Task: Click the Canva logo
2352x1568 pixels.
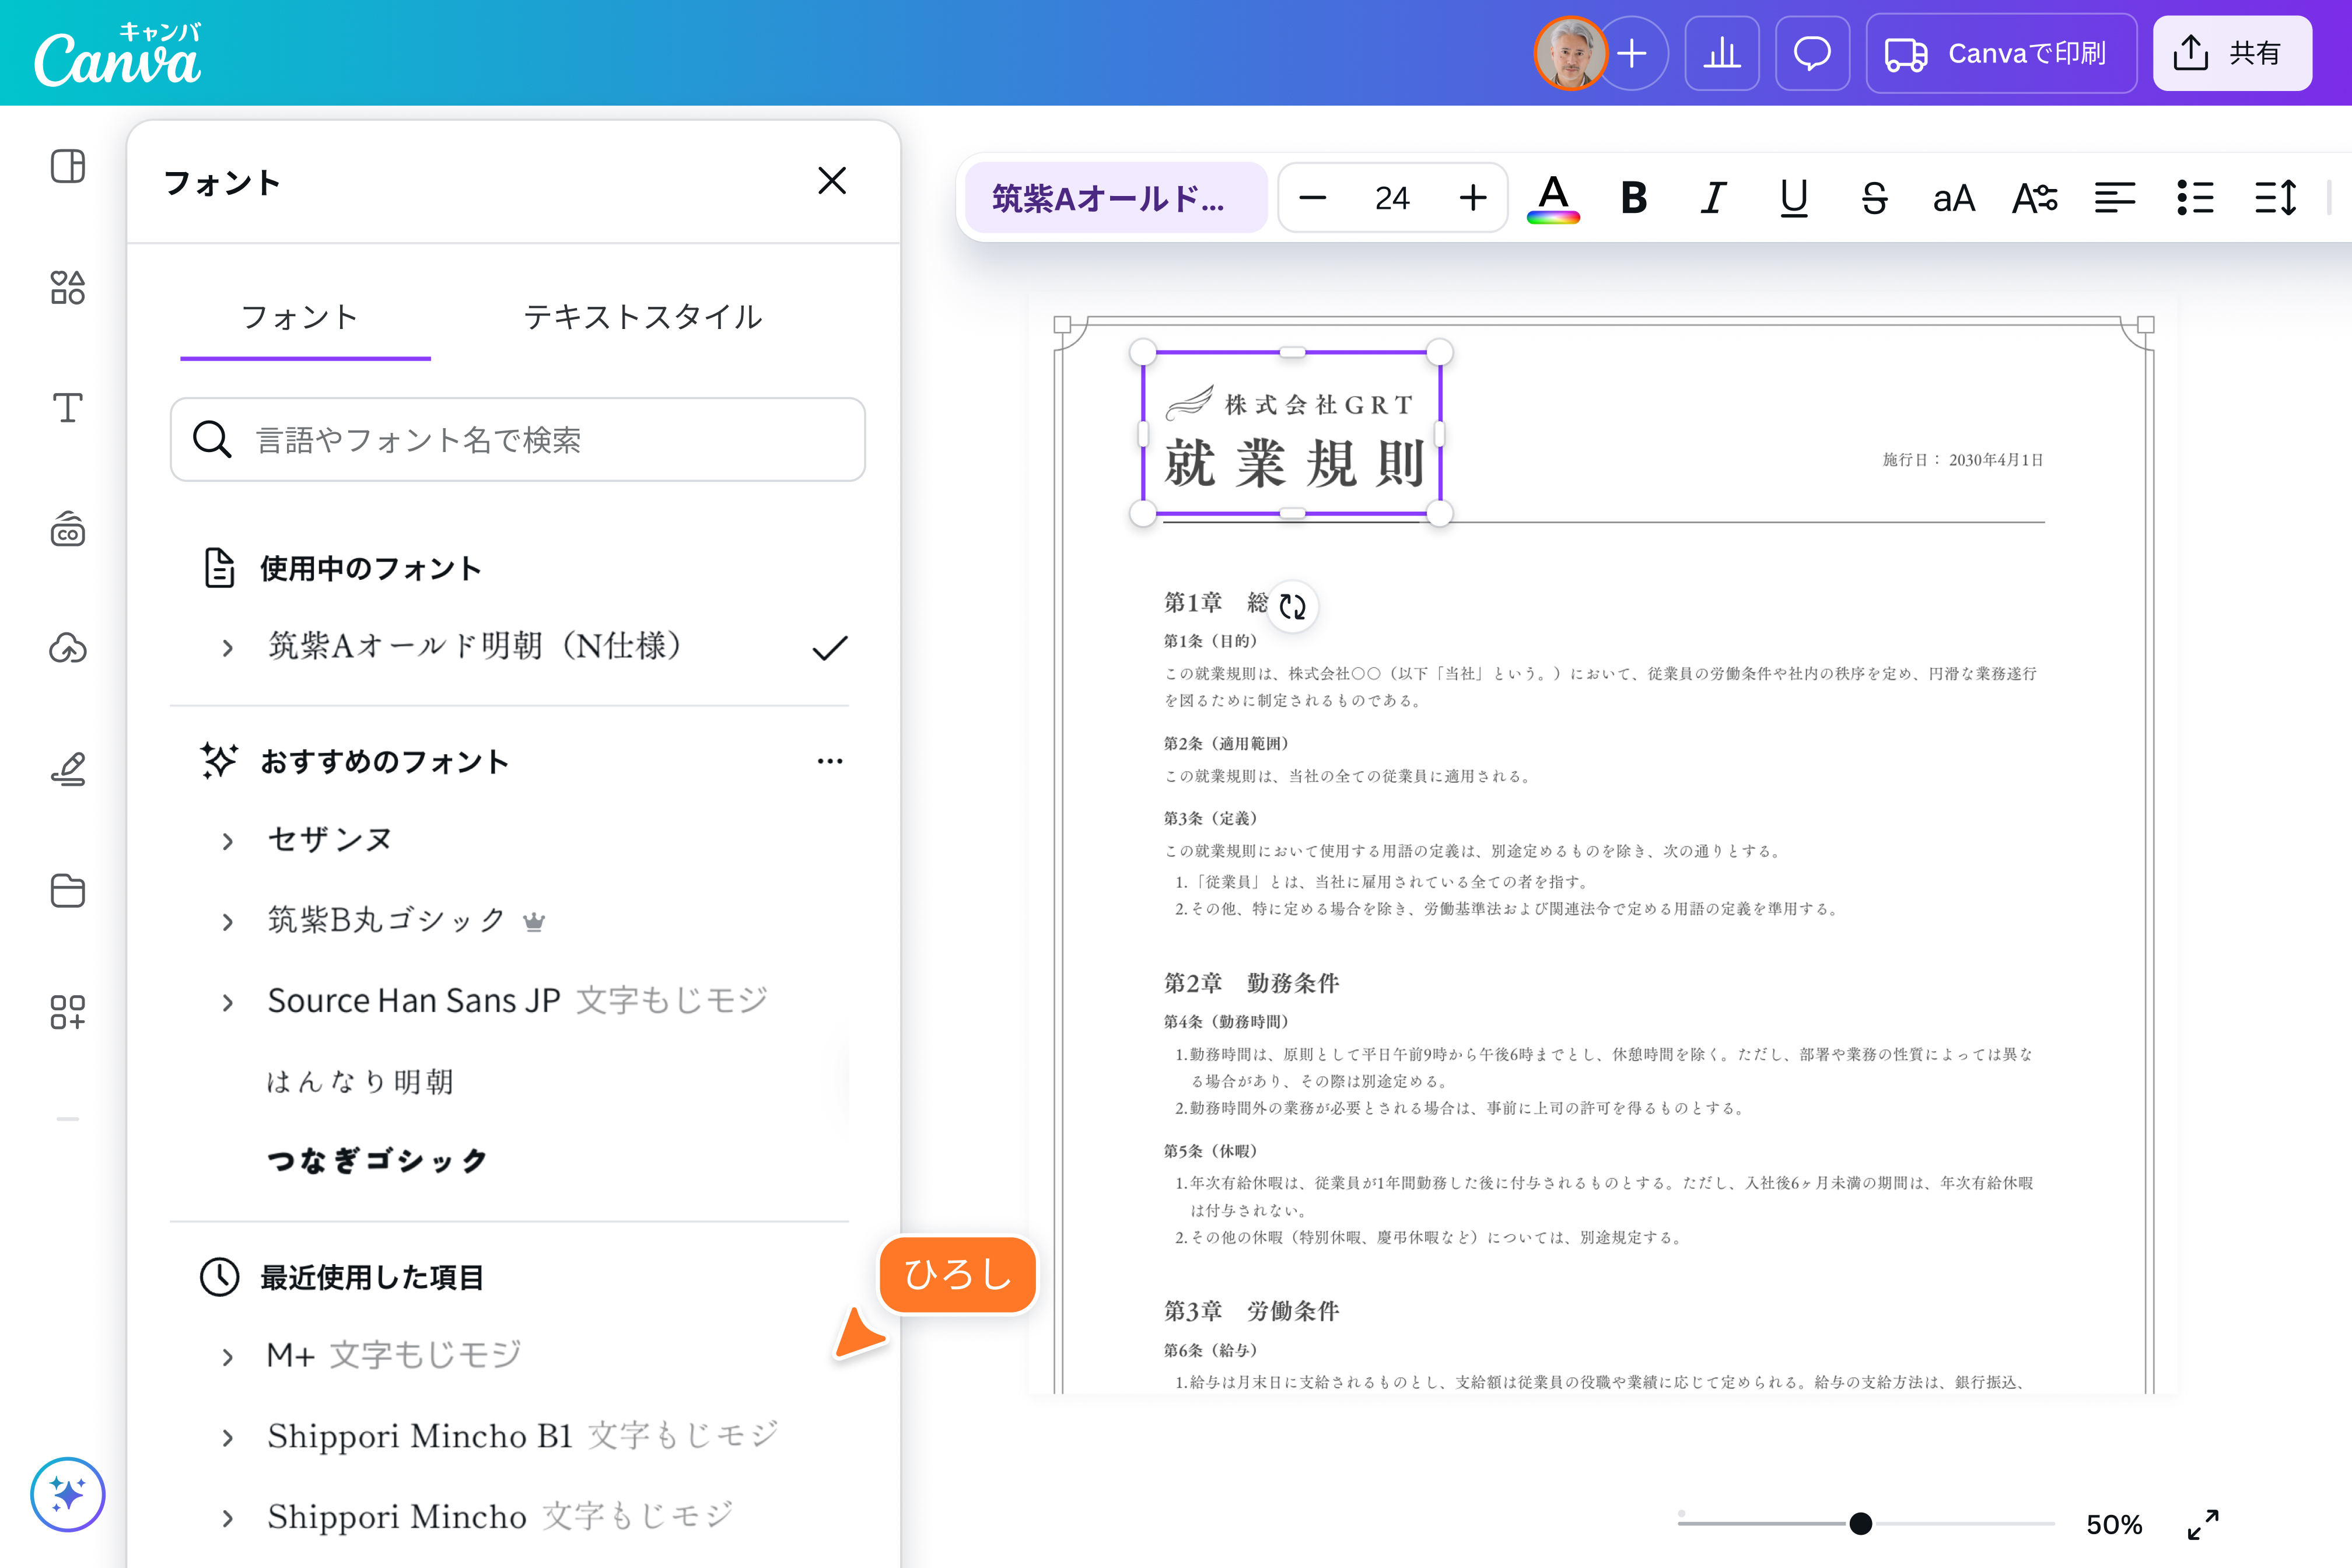Action: [x=118, y=54]
